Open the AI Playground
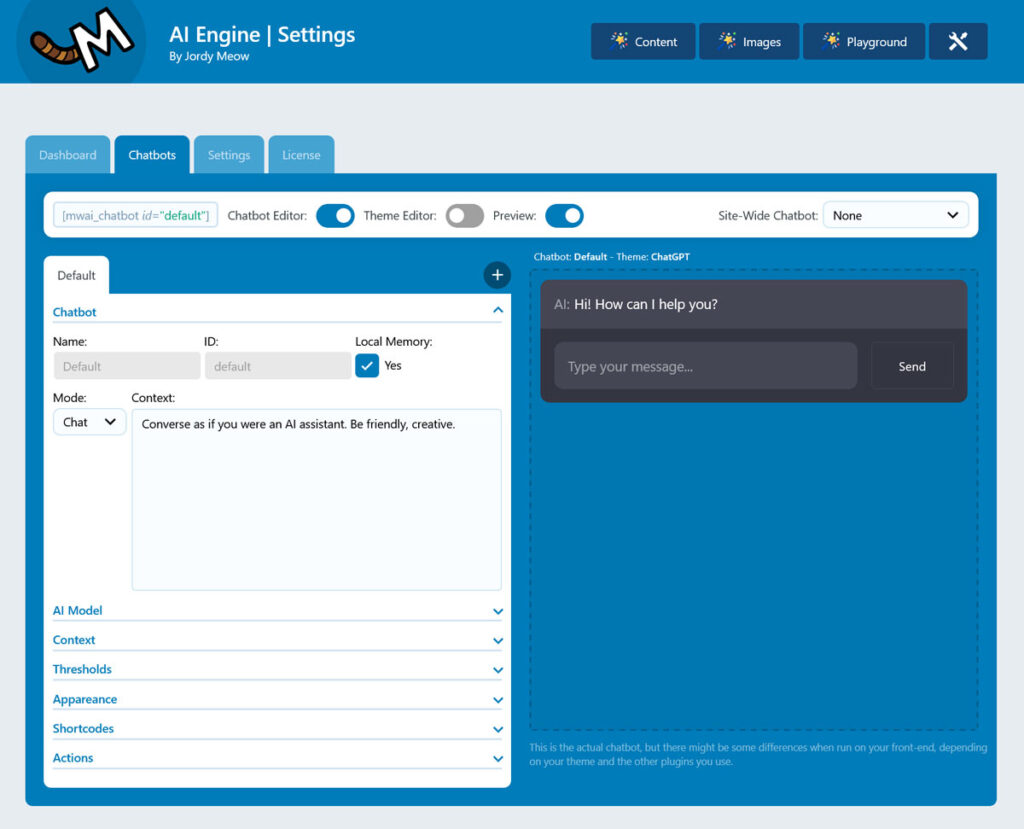Viewport: 1024px width, 829px height. [x=864, y=41]
